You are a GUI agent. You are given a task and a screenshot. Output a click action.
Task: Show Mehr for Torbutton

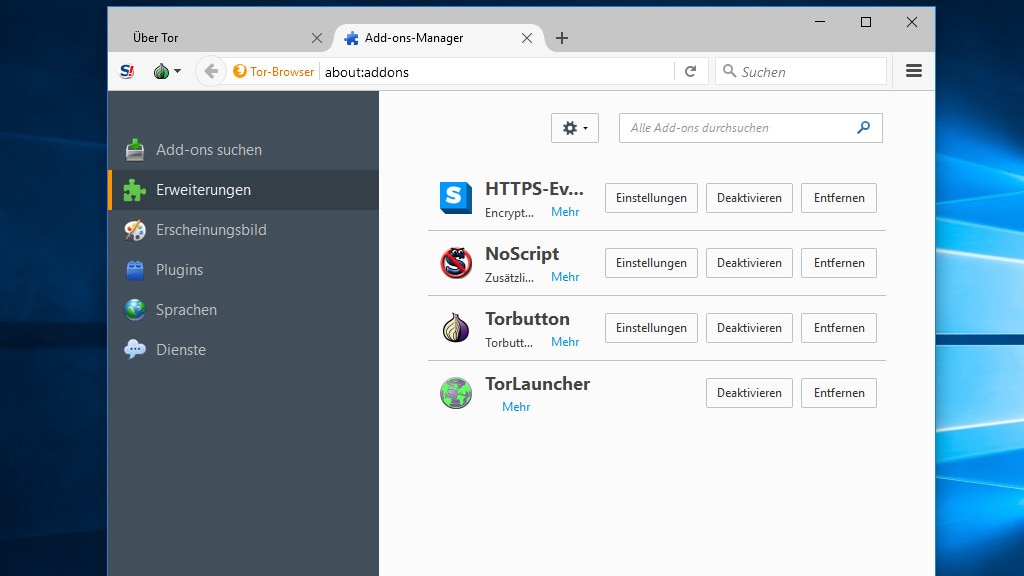tap(565, 342)
